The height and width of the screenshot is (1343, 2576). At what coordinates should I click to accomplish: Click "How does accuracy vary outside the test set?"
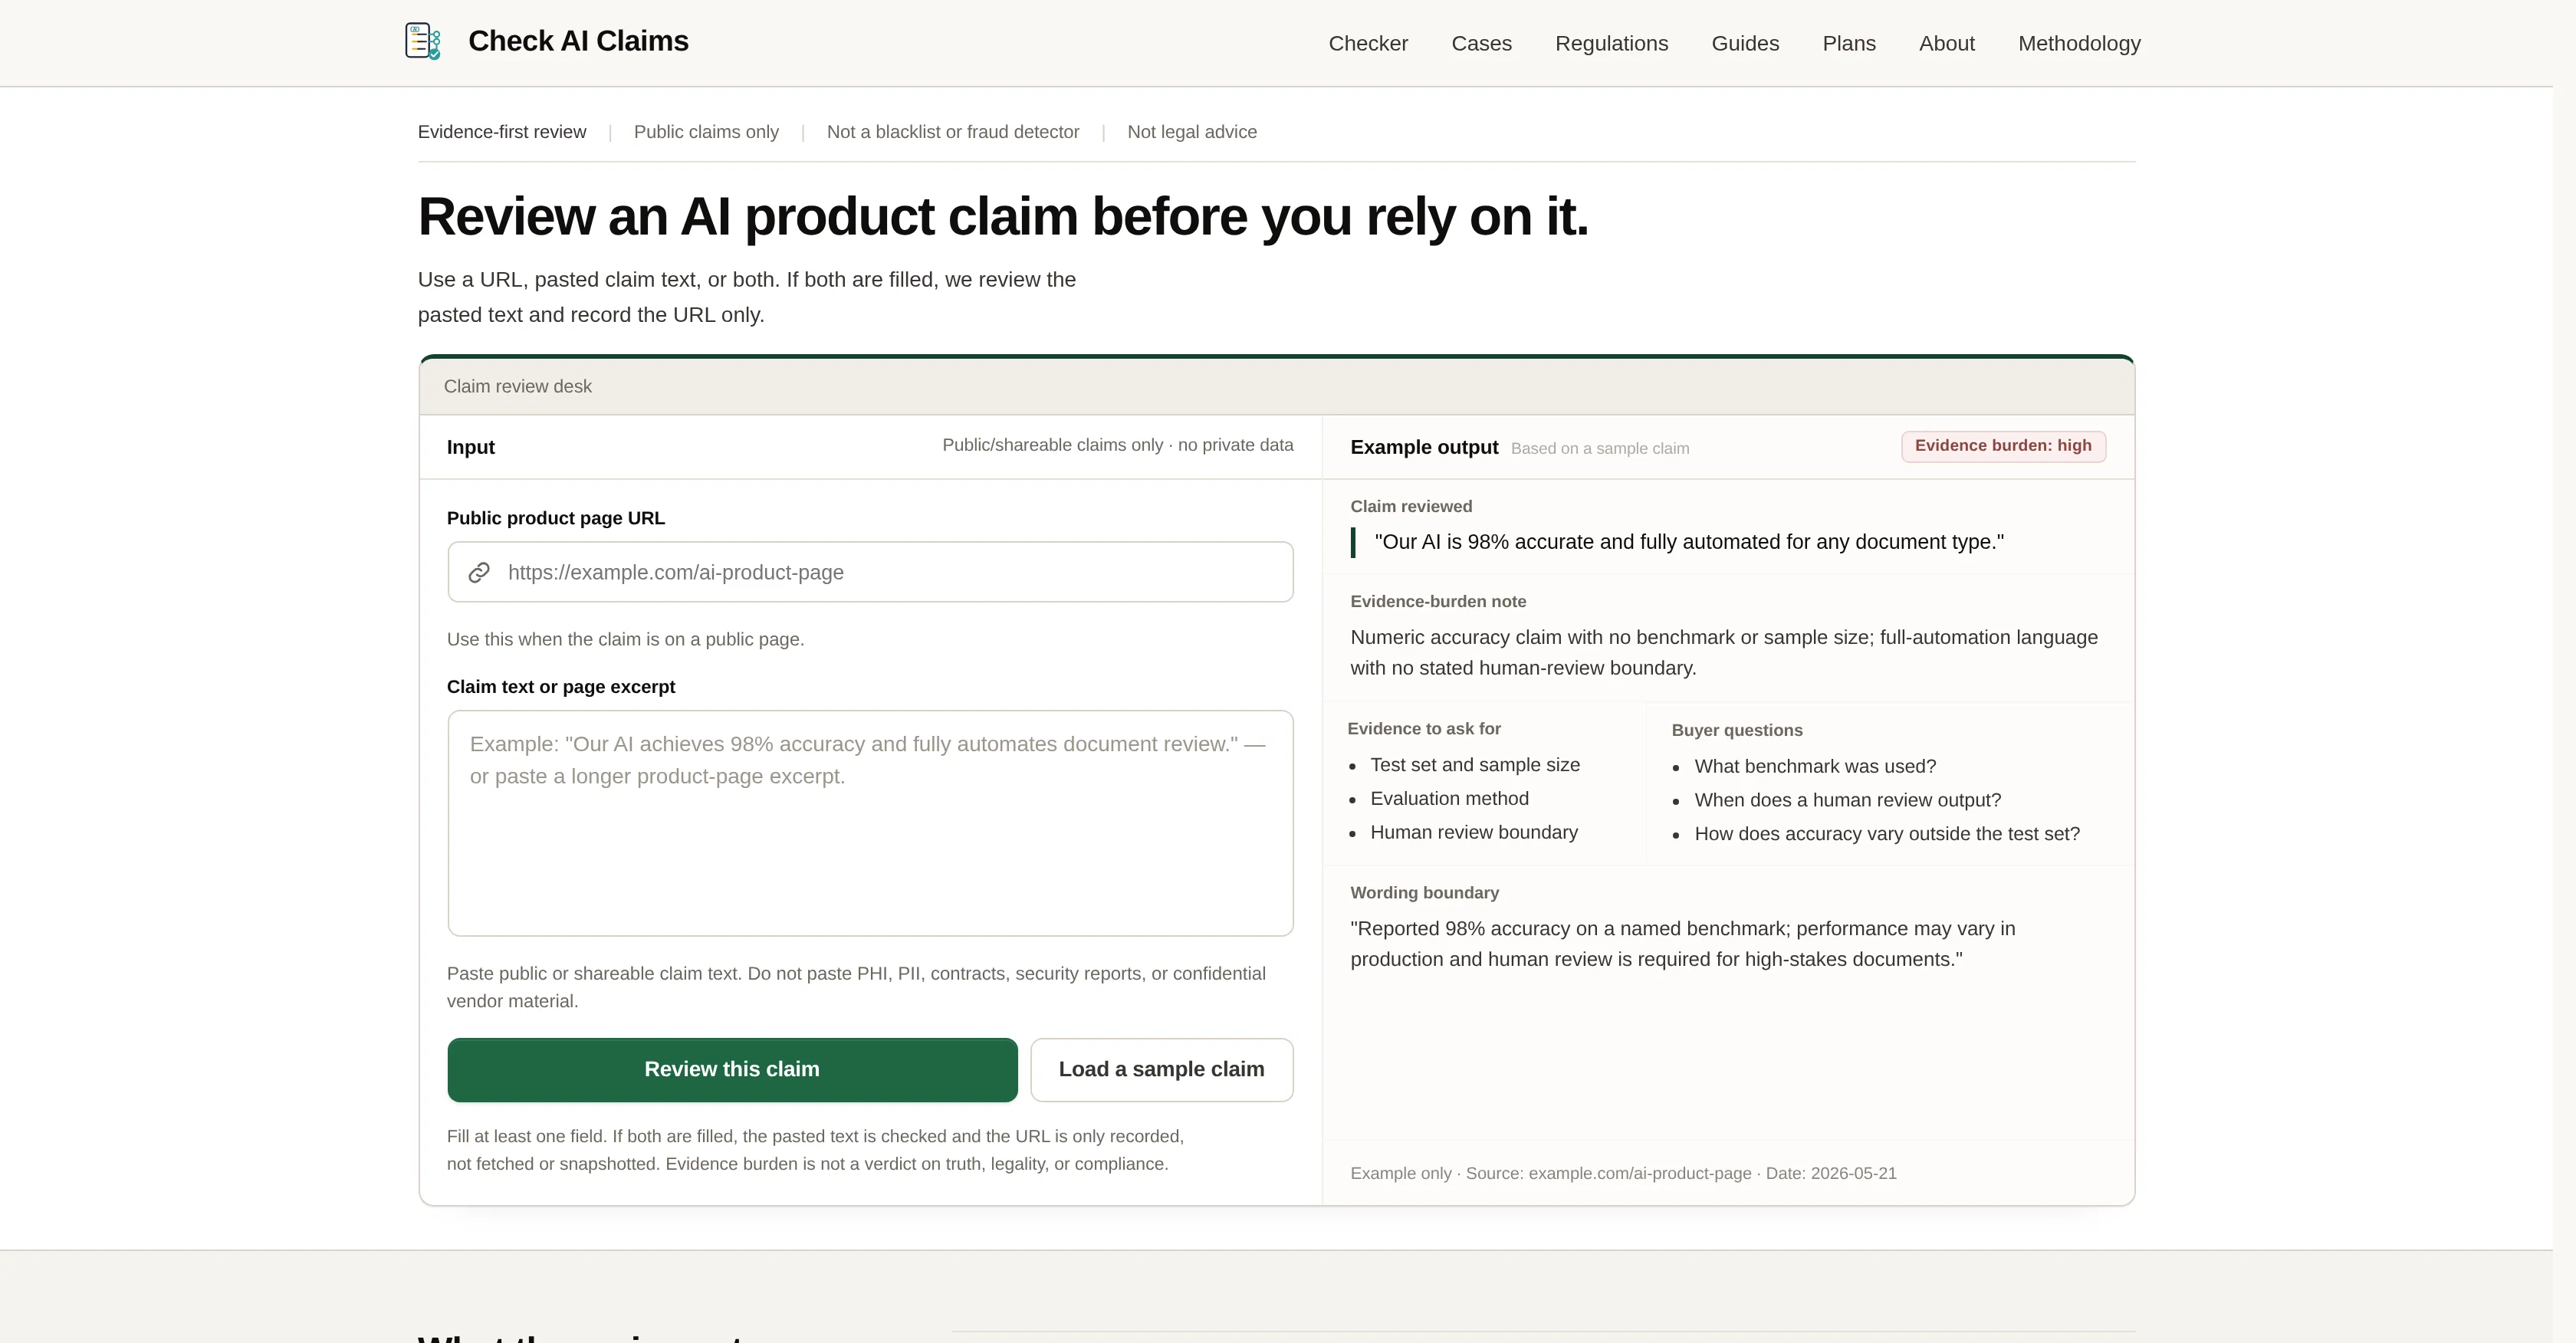1887,834
